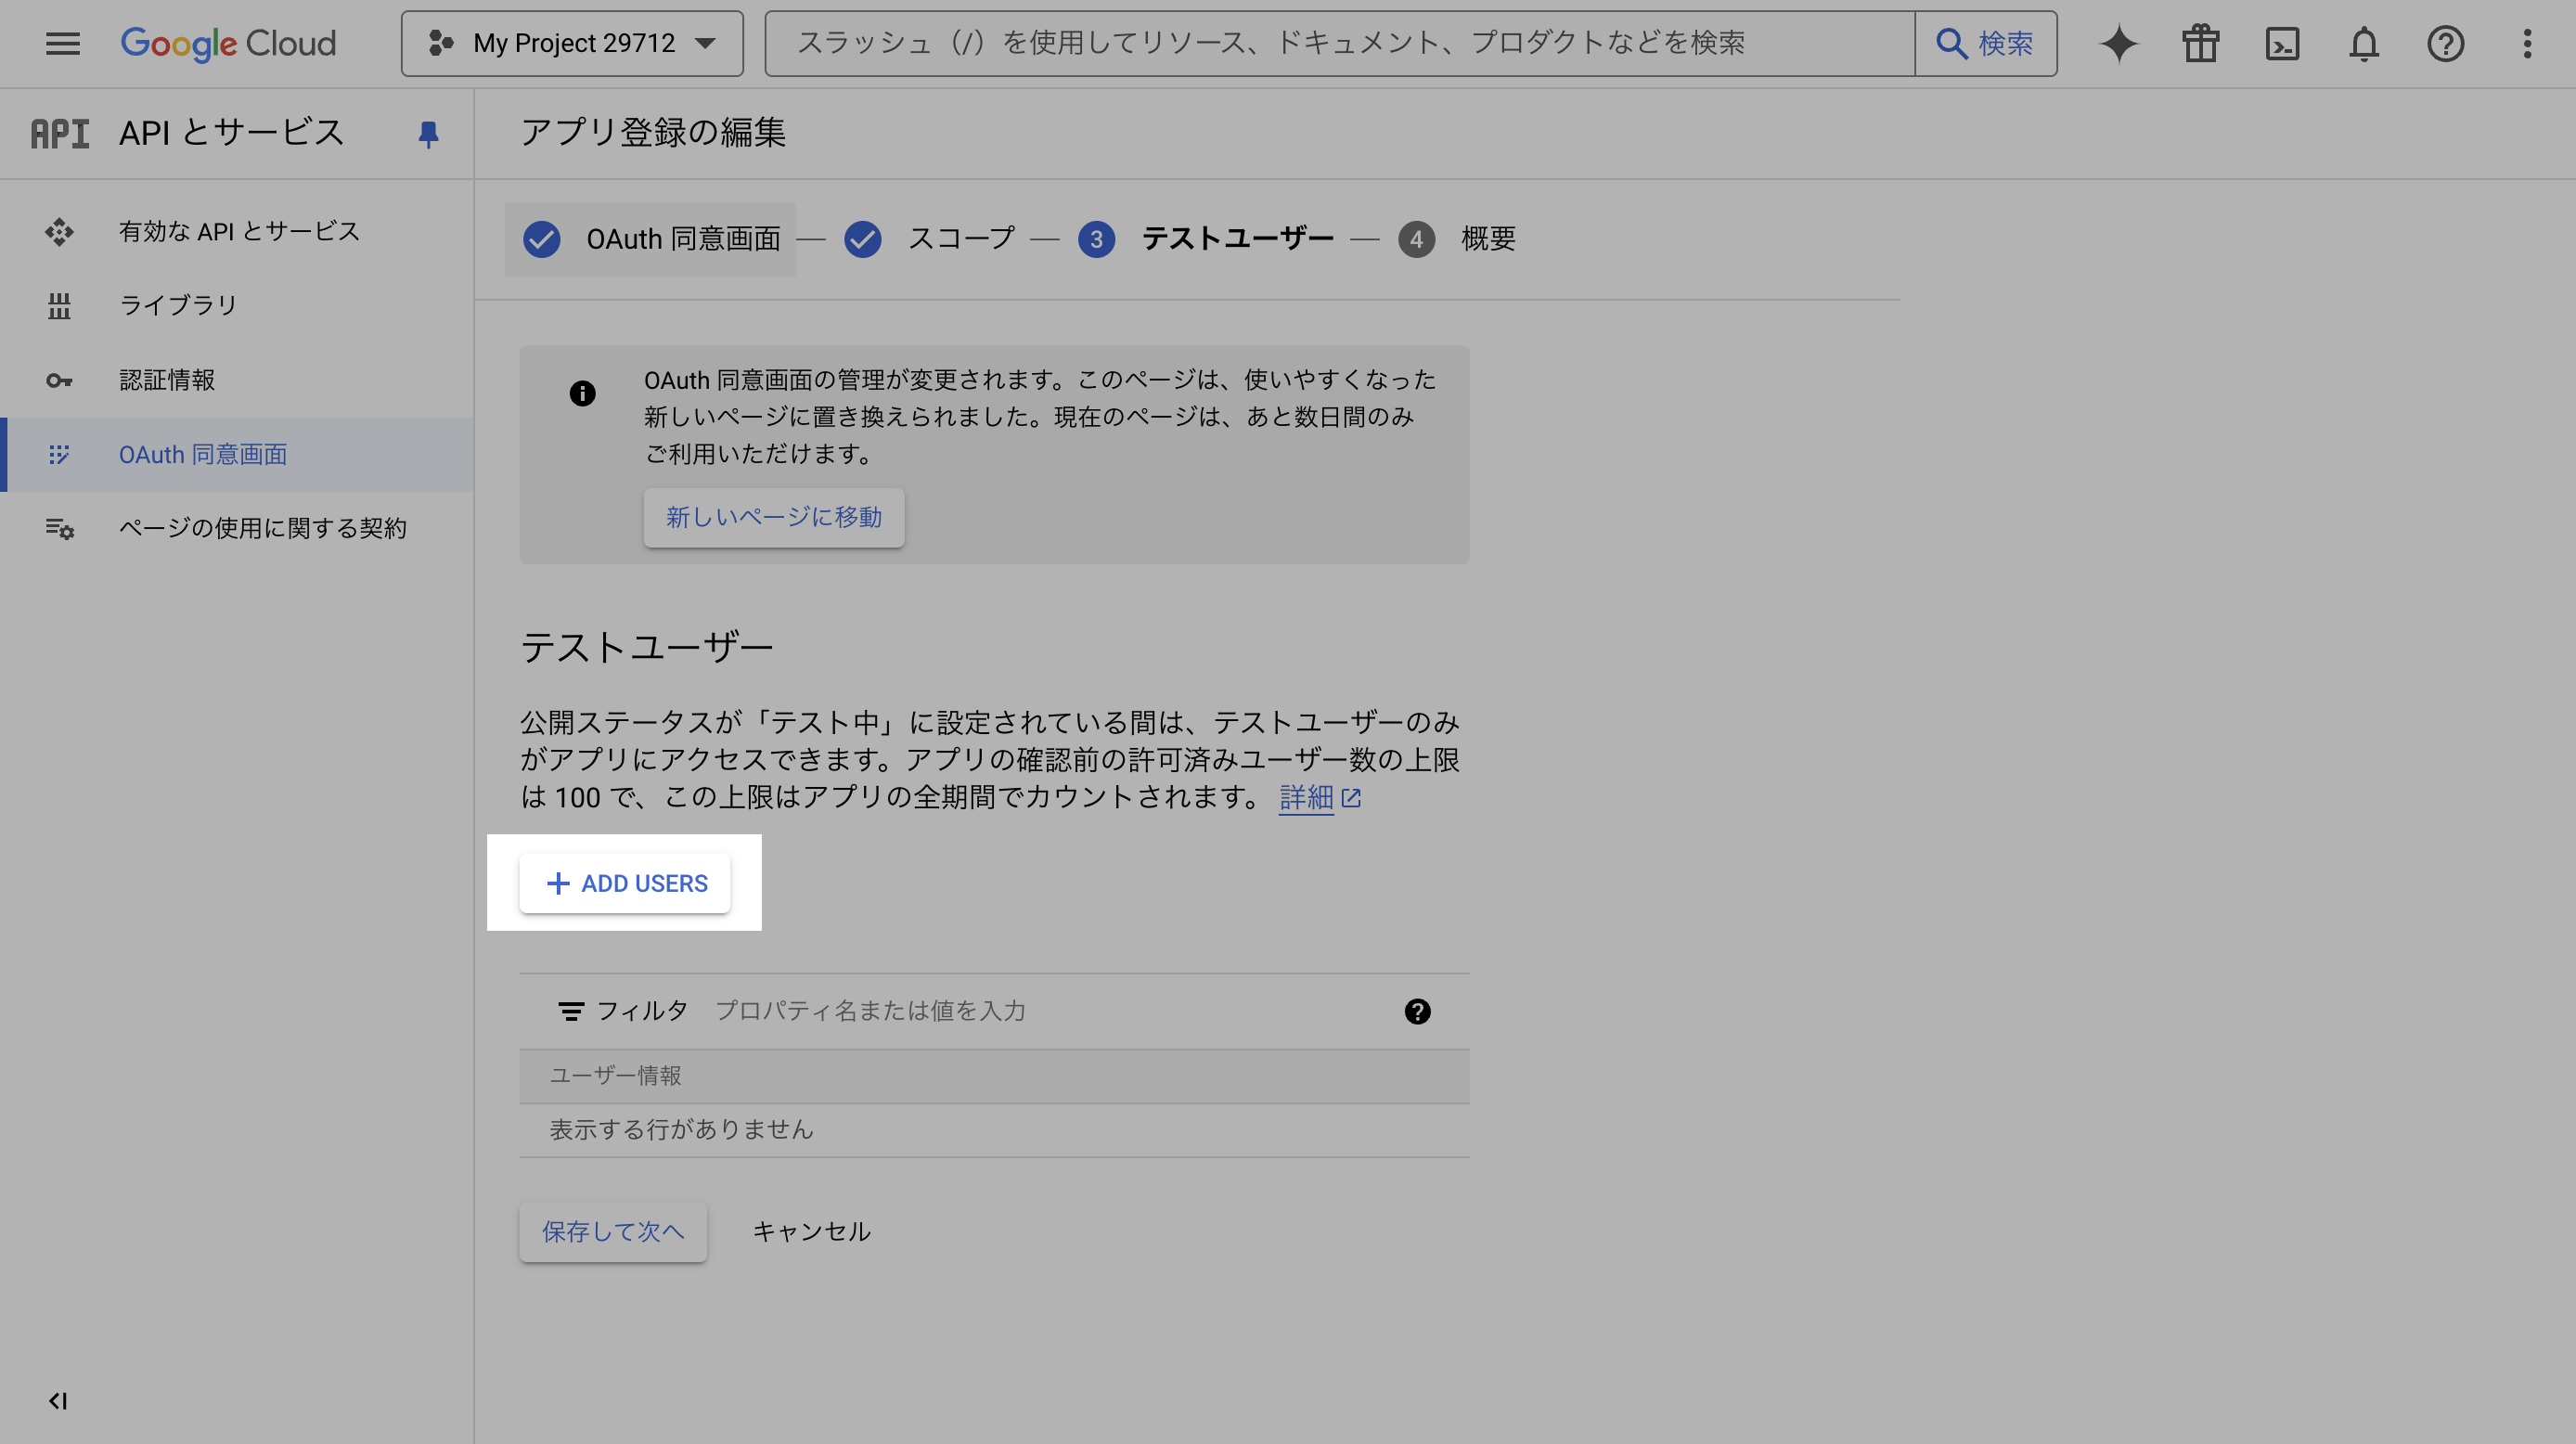Open the free trial gift icon
Image resolution: width=2576 pixels, height=1444 pixels.
[x=2200, y=44]
